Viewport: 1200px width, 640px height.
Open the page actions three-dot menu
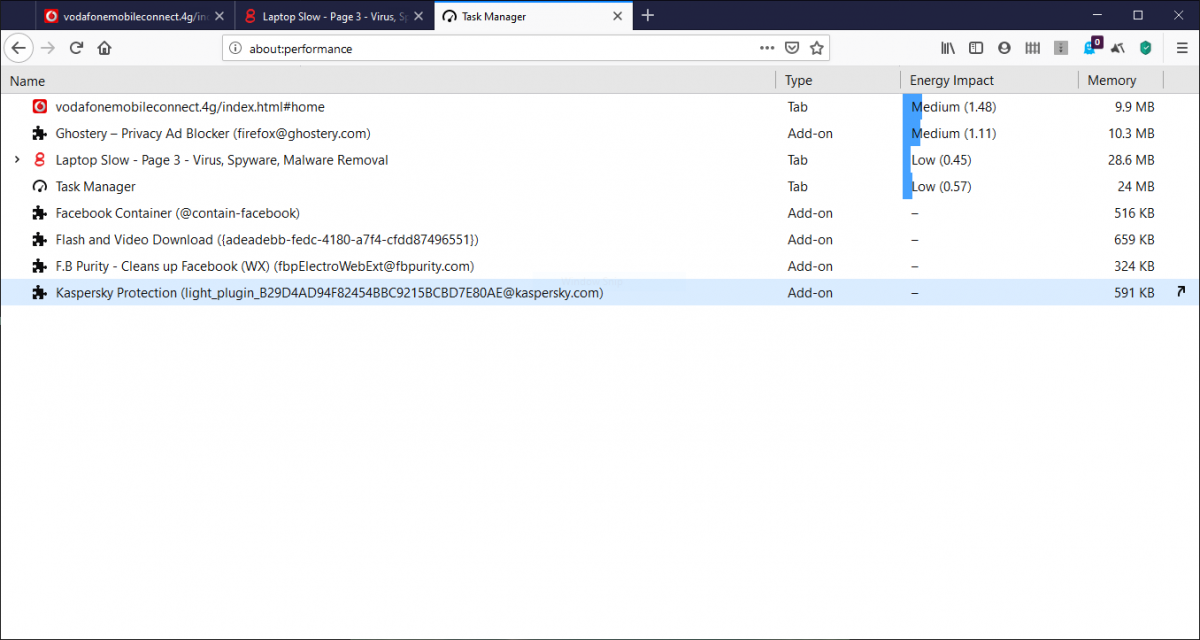click(767, 48)
